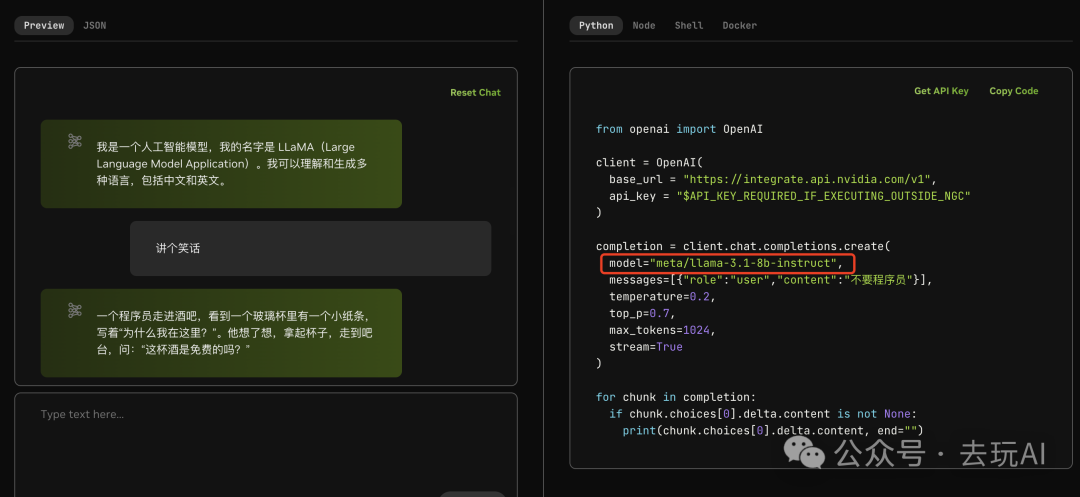Select the Shell code tab
1080x497 pixels.
coord(689,25)
